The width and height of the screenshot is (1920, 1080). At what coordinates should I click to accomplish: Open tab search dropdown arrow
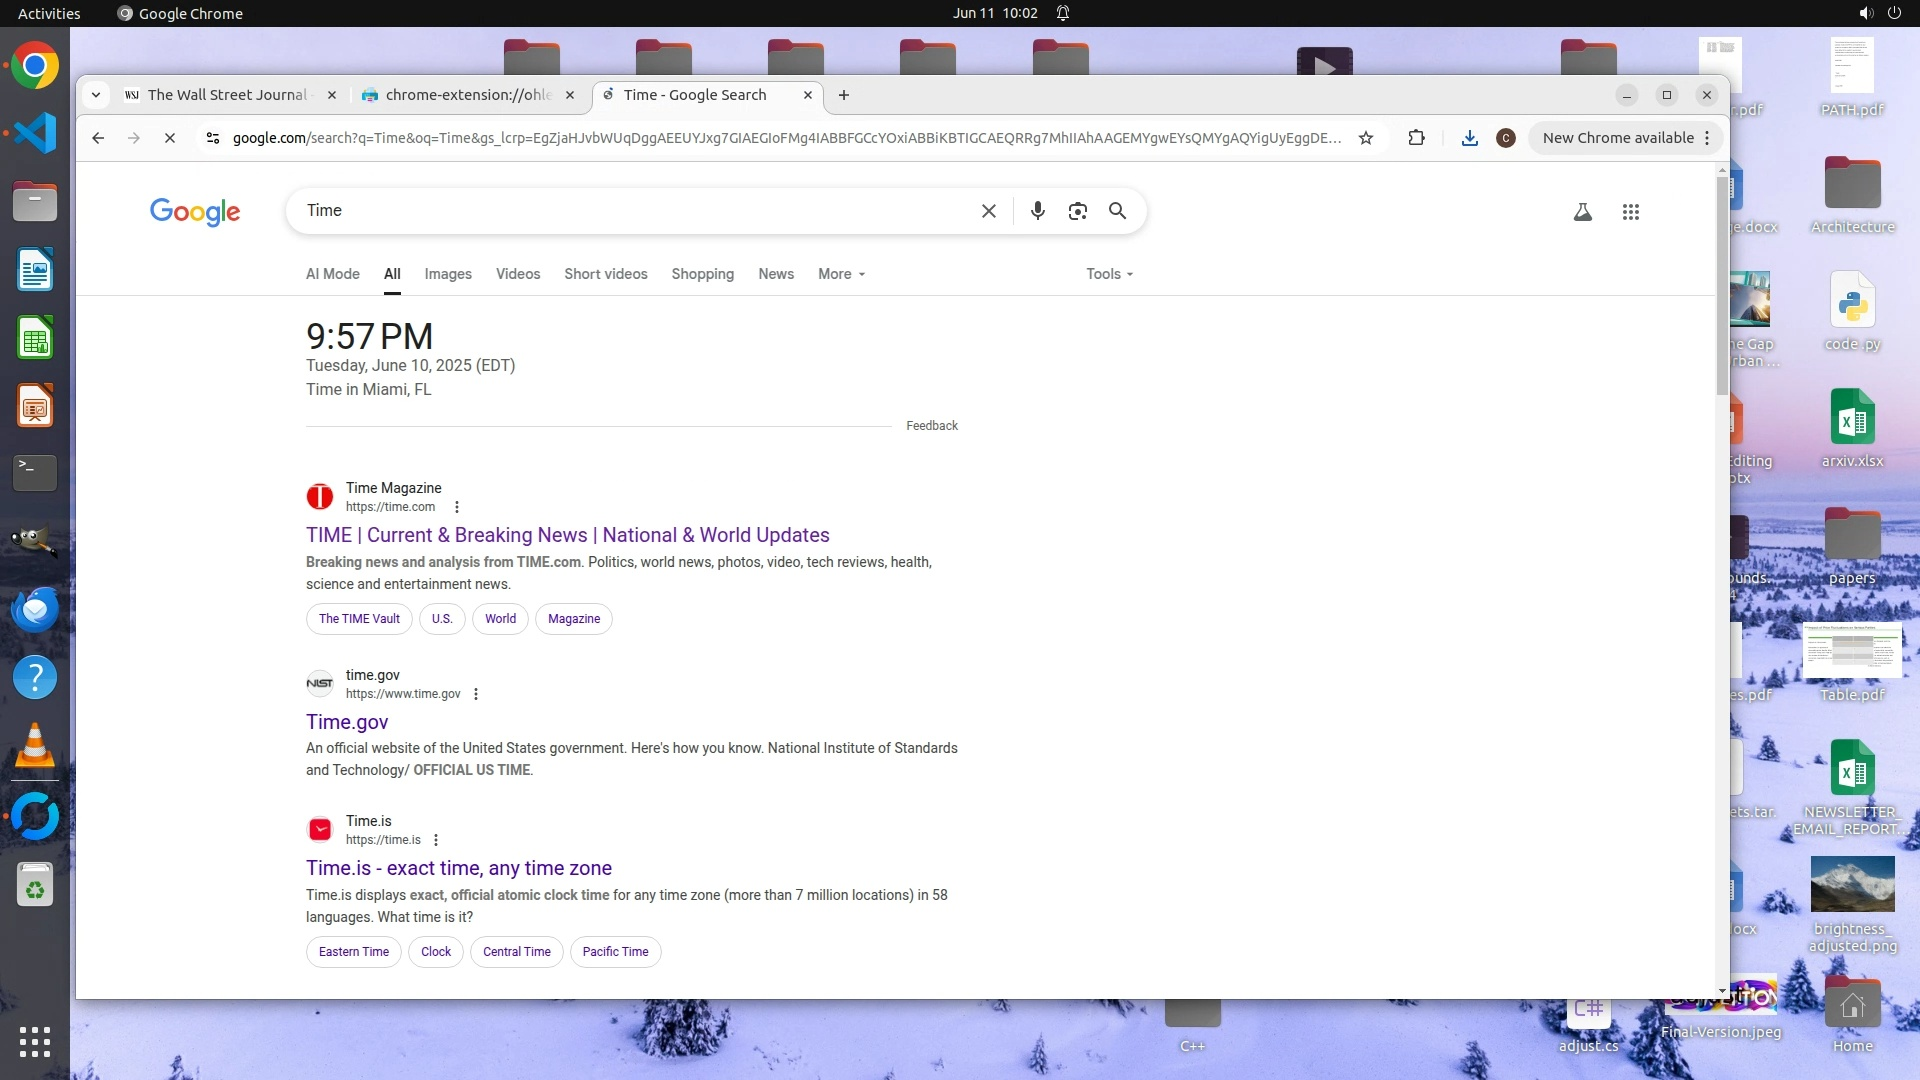click(96, 95)
